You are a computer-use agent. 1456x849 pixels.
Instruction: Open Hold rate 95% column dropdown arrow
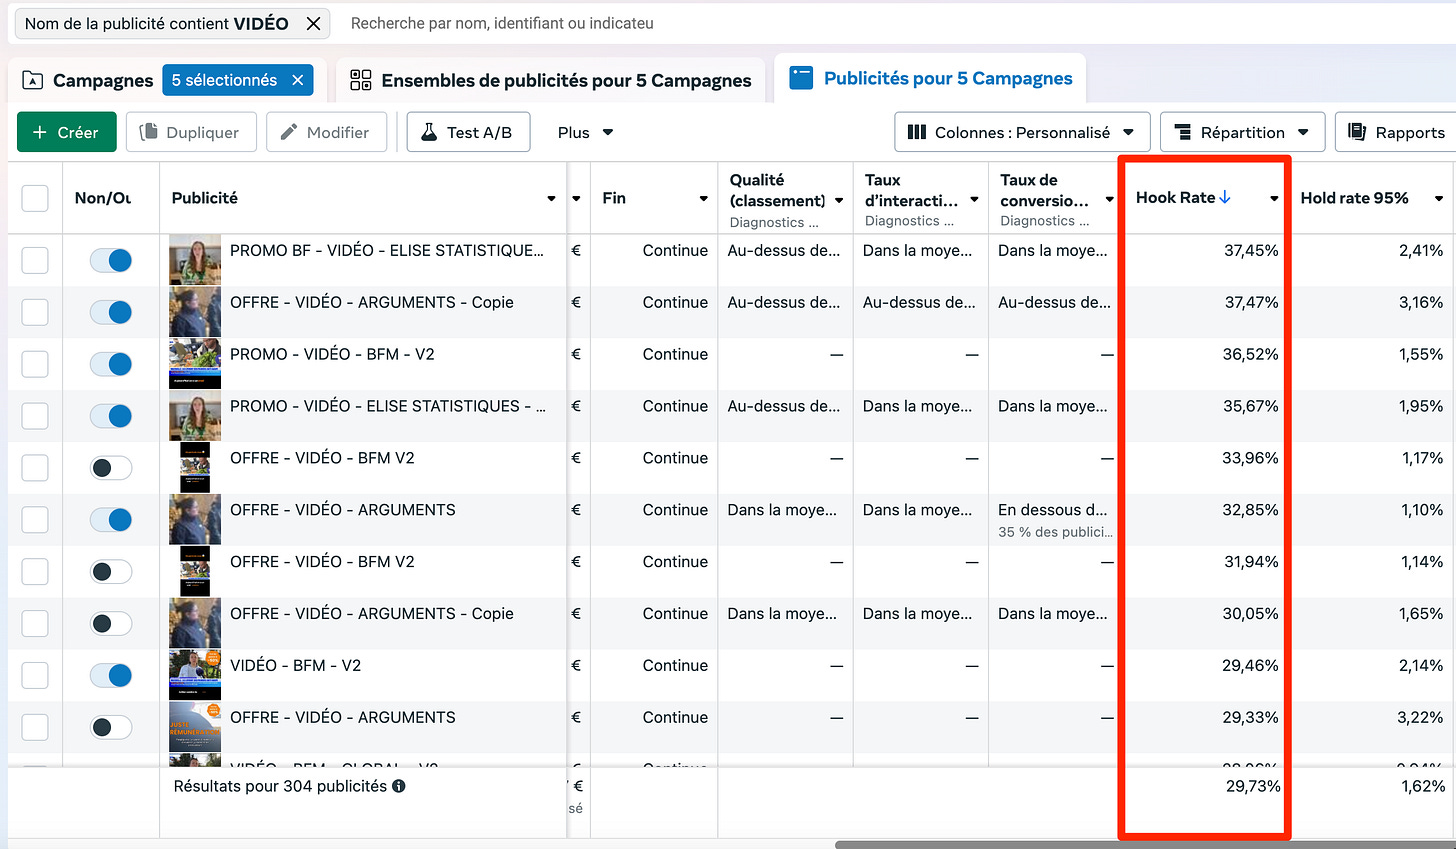point(1439,198)
